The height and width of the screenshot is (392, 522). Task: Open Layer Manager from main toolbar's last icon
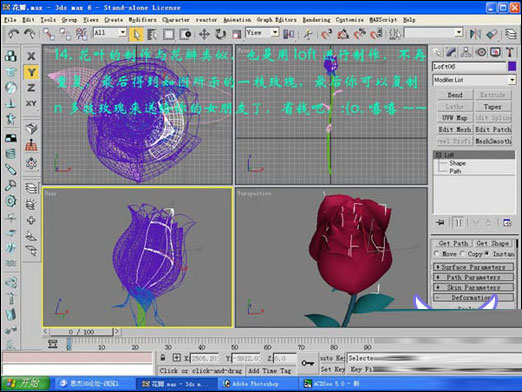[511, 34]
